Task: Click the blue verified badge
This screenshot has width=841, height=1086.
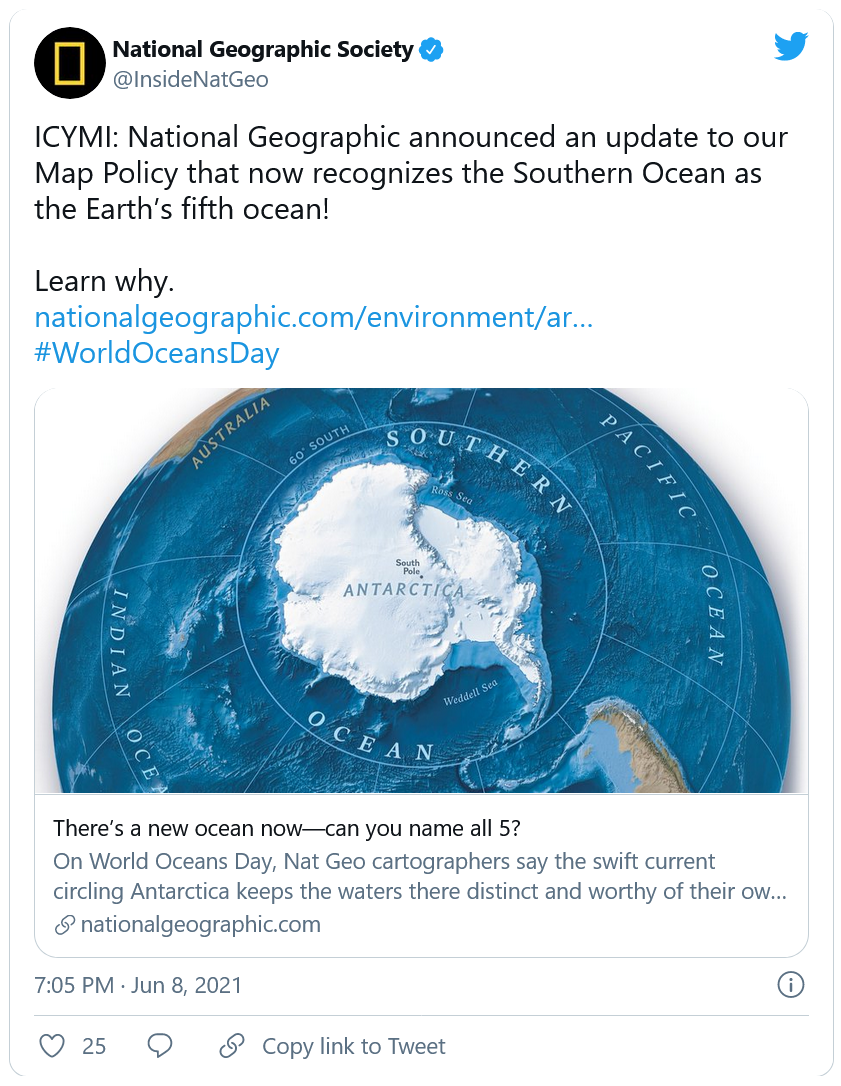Action: click(x=432, y=49)
